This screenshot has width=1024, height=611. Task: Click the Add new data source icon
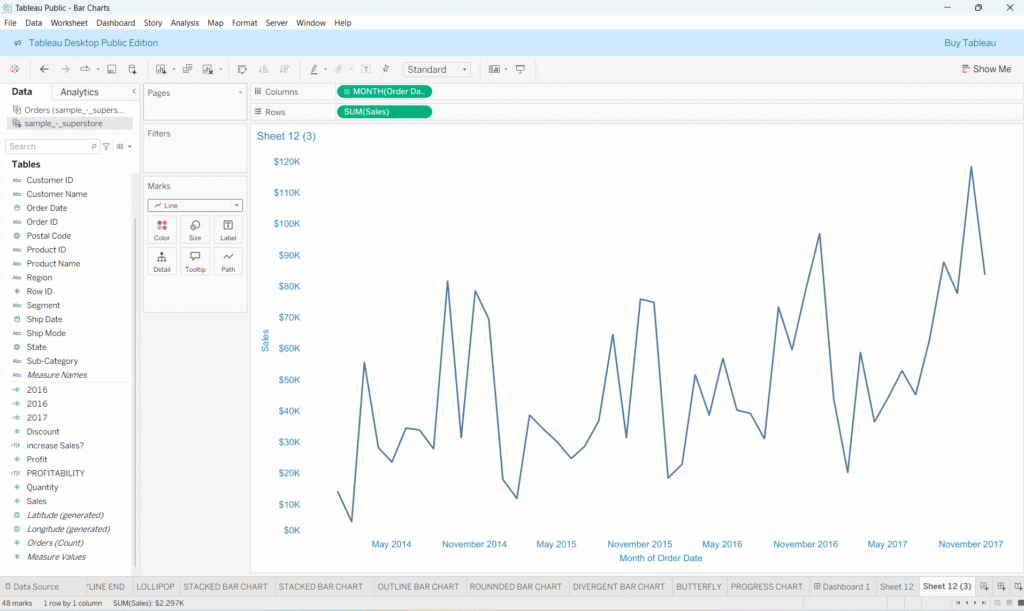point(132,70)
